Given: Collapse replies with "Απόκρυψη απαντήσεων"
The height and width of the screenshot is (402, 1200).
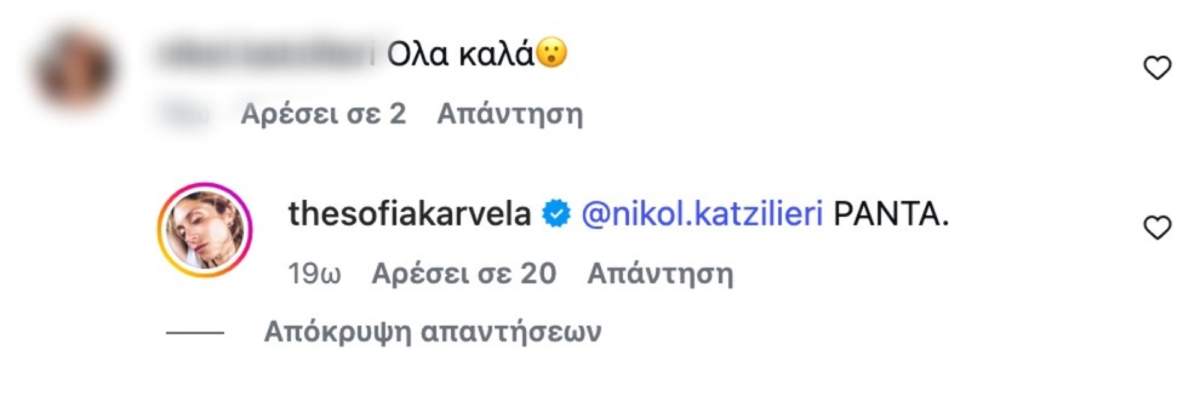Looking at the screenshot, I should 433,332.
